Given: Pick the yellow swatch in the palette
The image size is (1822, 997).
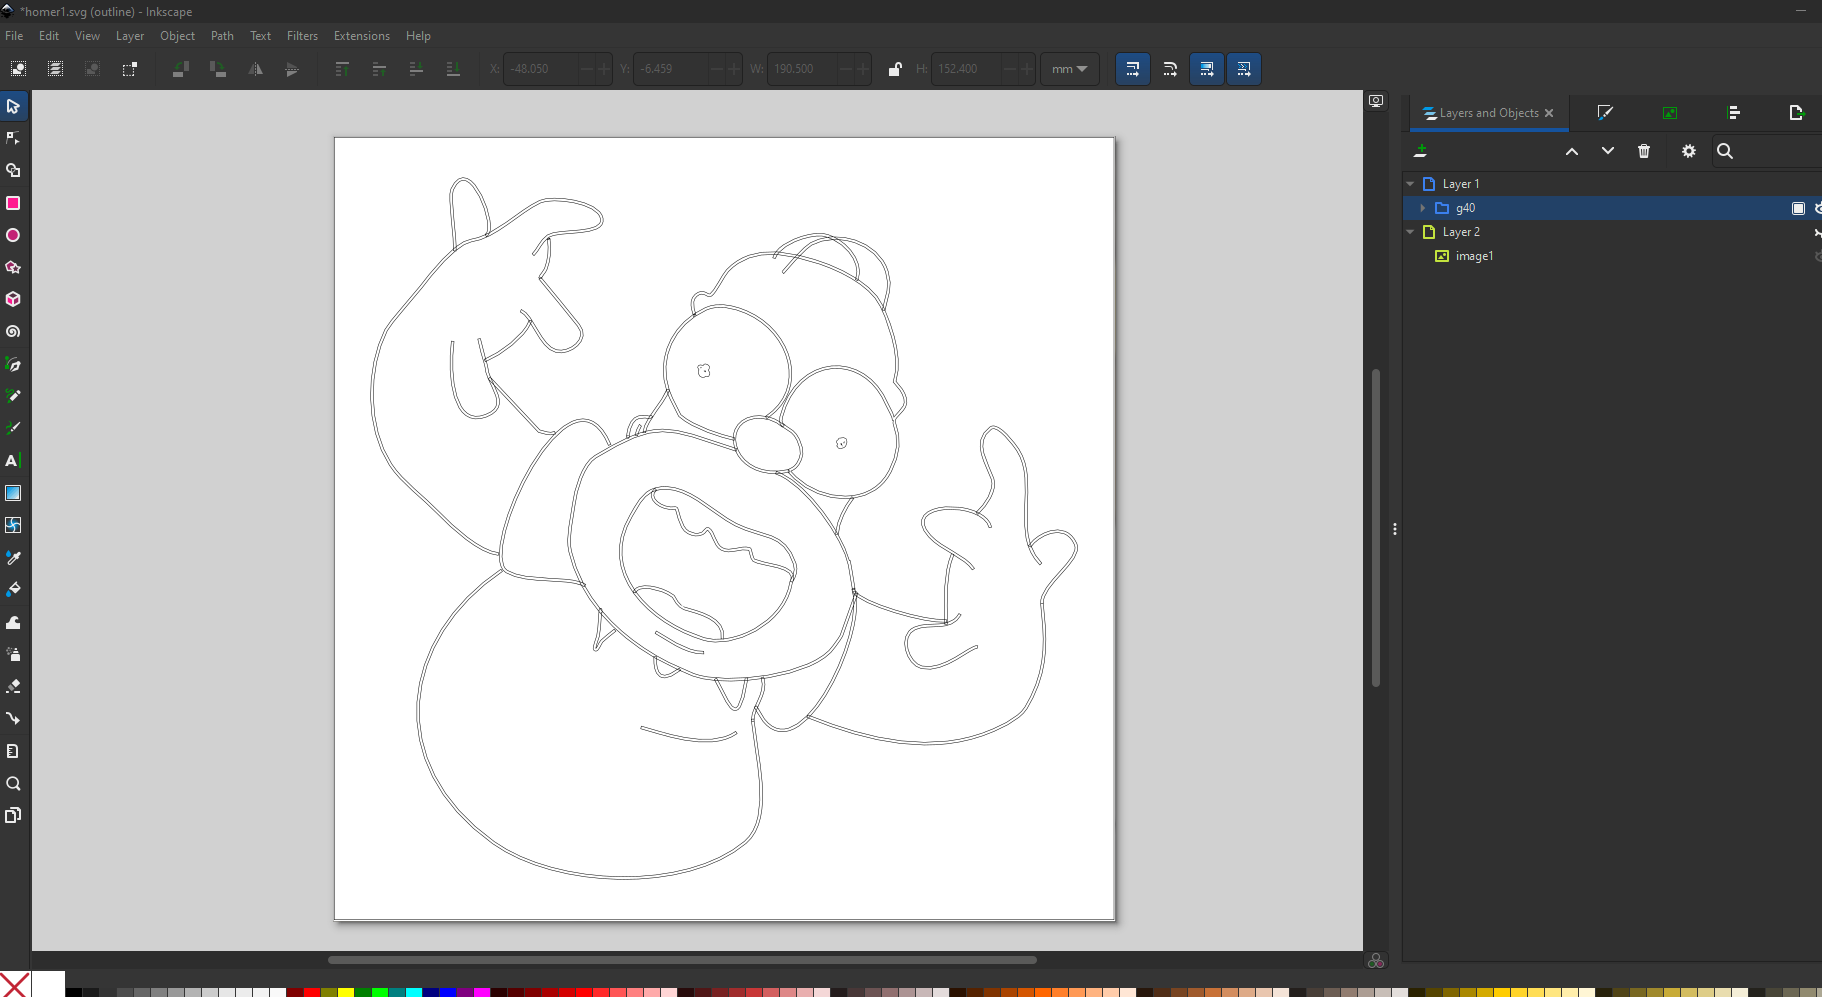Looking at the screenshot, I should 346,992.
